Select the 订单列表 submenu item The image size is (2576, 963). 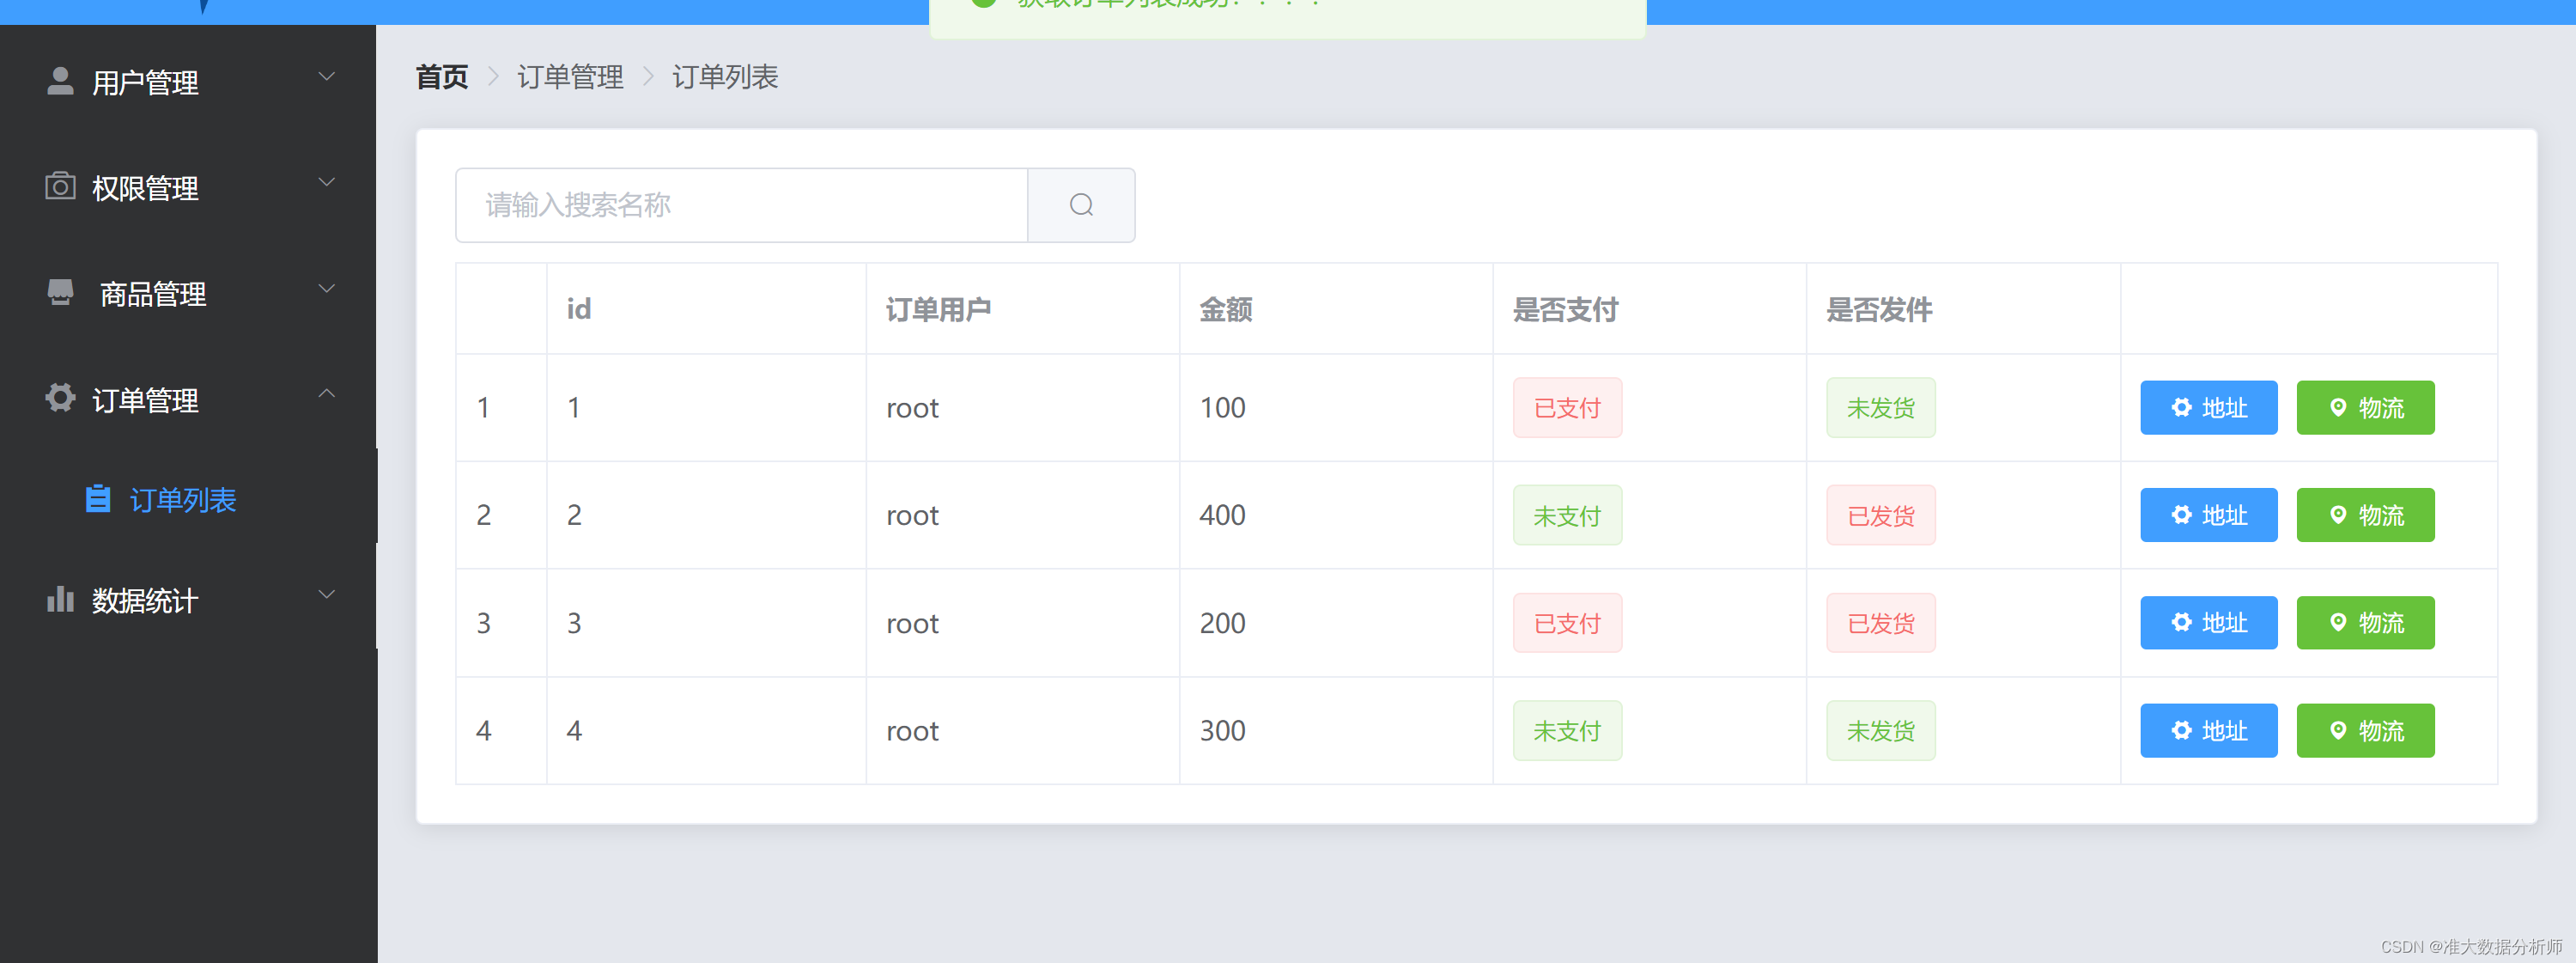click(x=188, y=499)
